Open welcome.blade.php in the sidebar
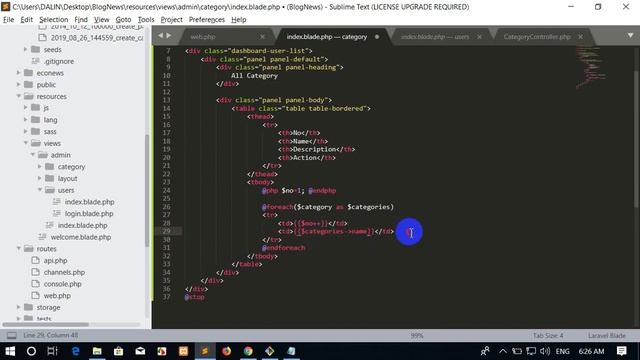Viewport: 640px width, 360px height. tap(81, 237)
